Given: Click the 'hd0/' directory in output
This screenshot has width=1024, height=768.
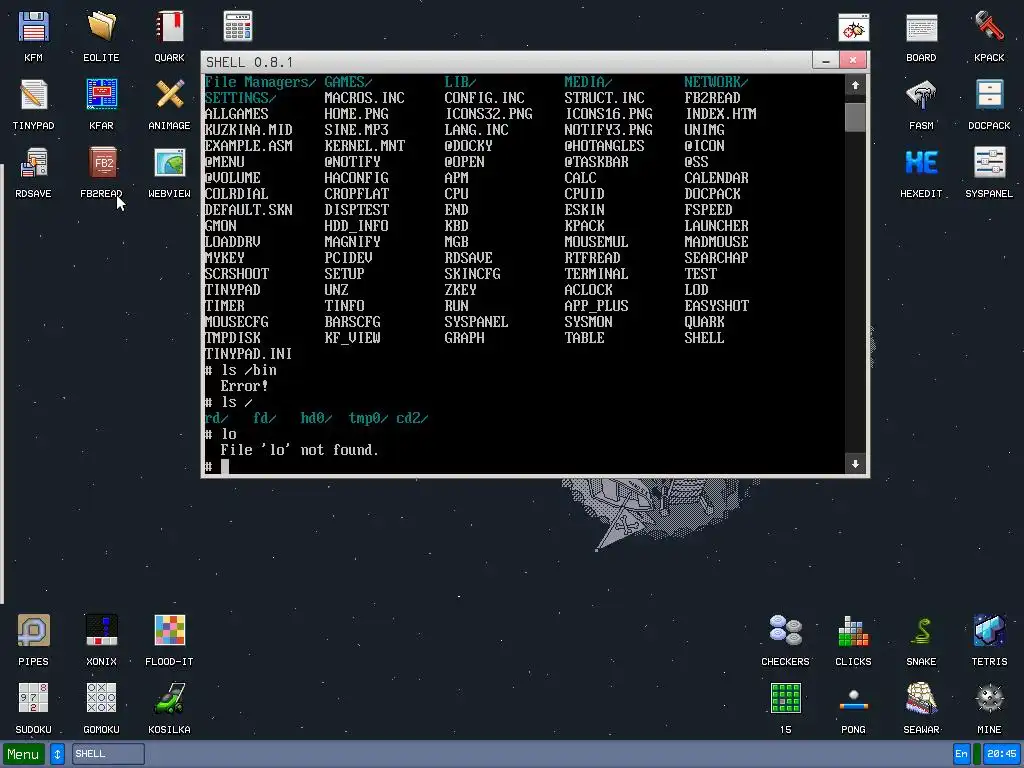Looking at the screenshot, I should pyautogui.click(x=316, y=418).
